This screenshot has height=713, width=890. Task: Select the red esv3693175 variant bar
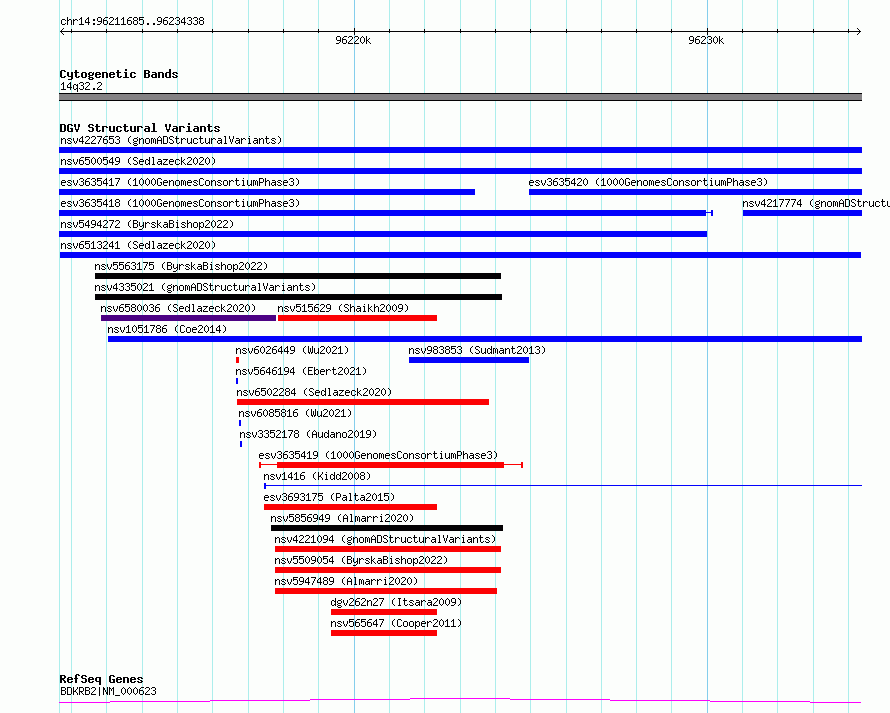click(x=350, y=507)
